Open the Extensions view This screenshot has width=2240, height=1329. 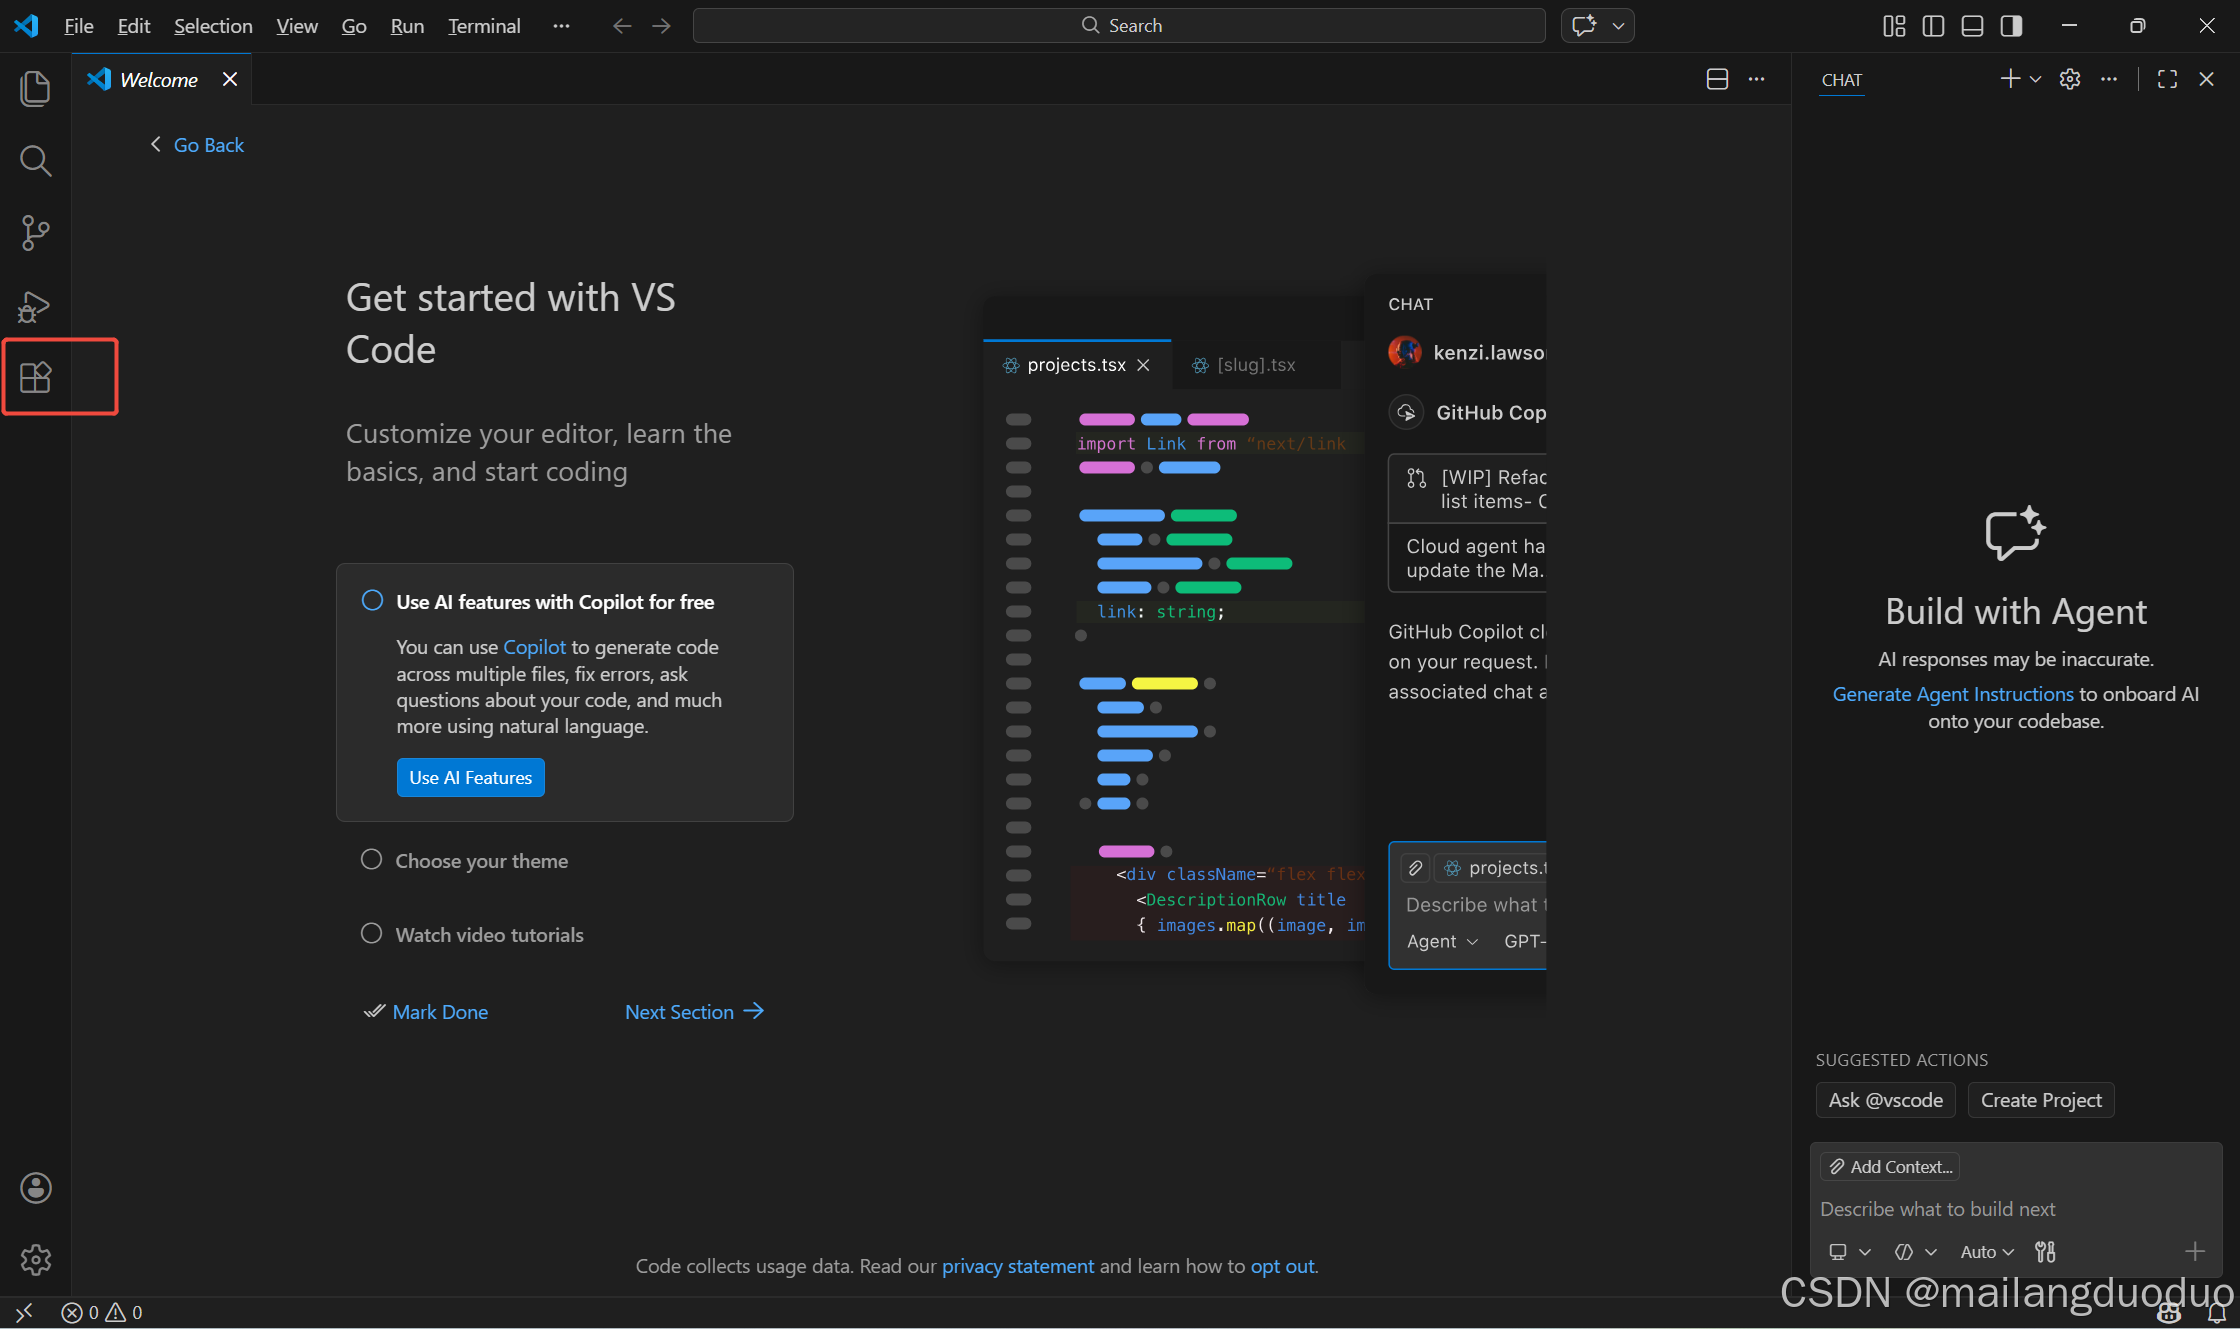coord(35,377)
